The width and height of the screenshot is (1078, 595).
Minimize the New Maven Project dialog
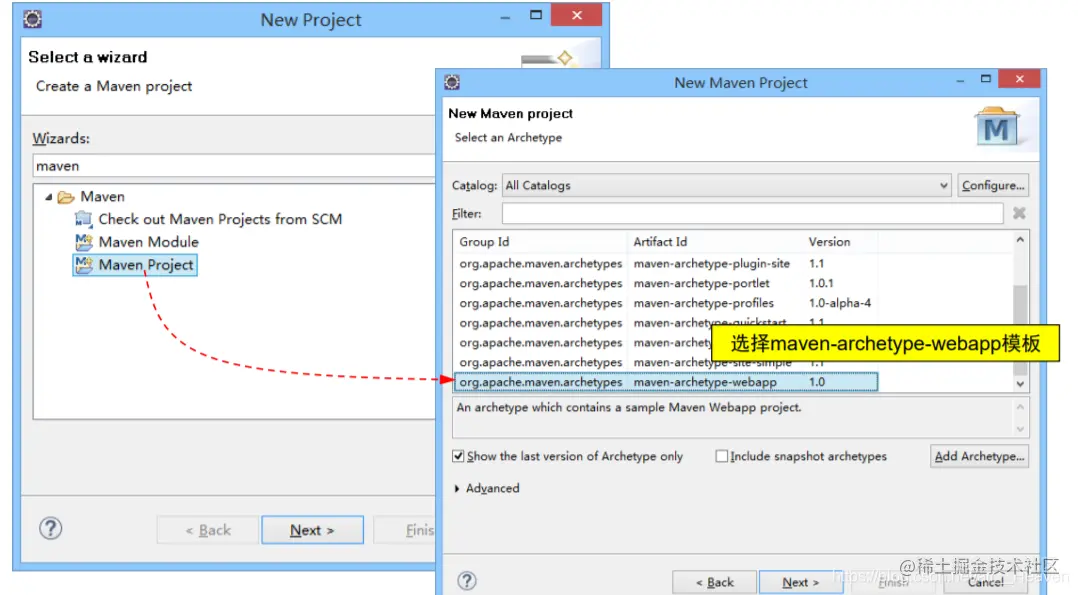tap(960, 81)
